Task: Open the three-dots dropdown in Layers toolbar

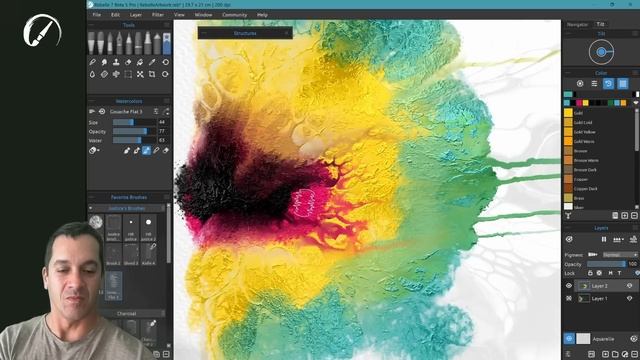Action: (618, 240)
